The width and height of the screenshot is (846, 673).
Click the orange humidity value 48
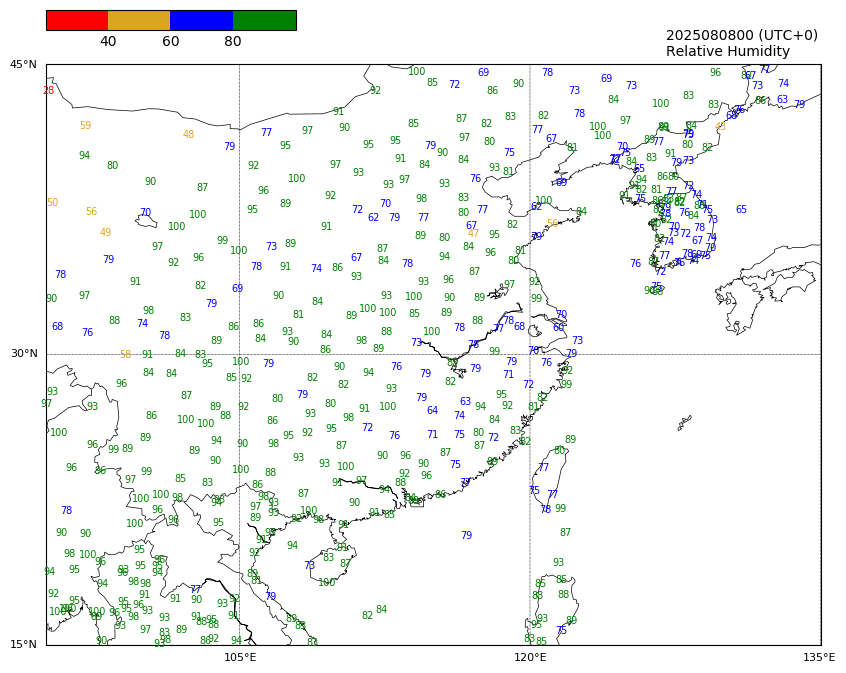tap(188, 134)
